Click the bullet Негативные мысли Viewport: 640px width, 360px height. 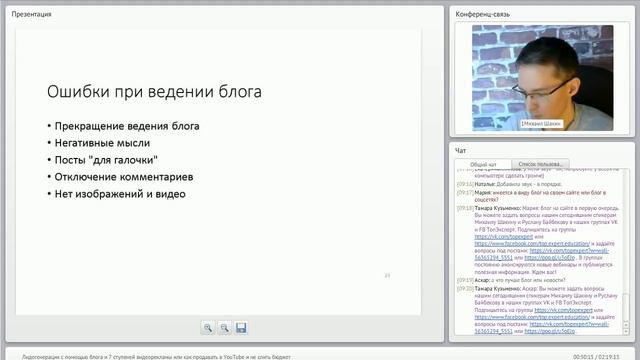pos(102,143)
